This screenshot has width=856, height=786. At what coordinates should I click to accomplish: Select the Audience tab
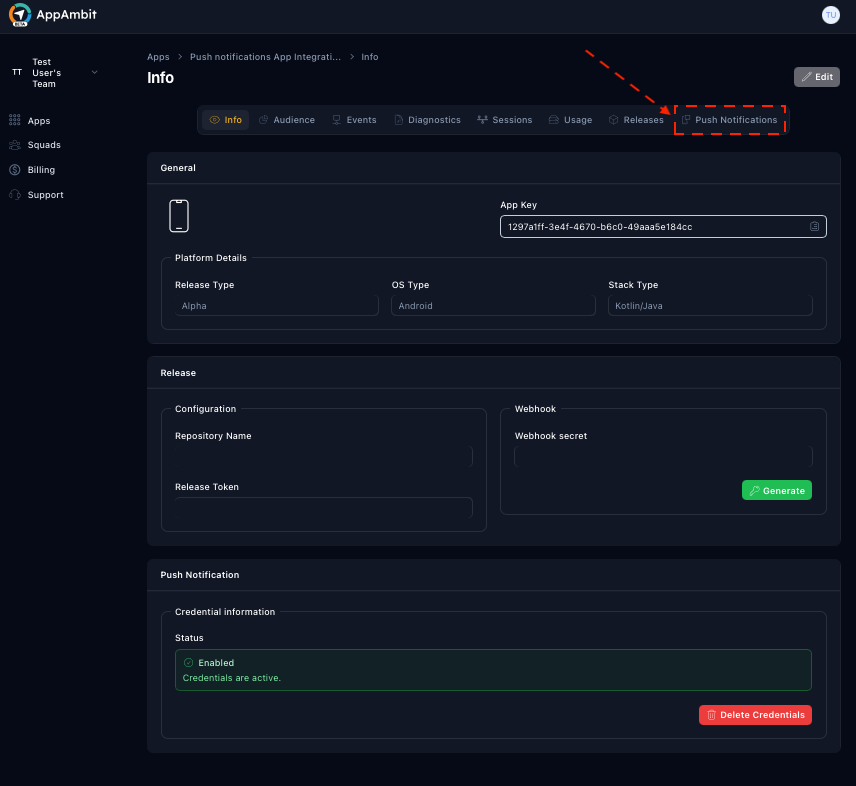287,120
